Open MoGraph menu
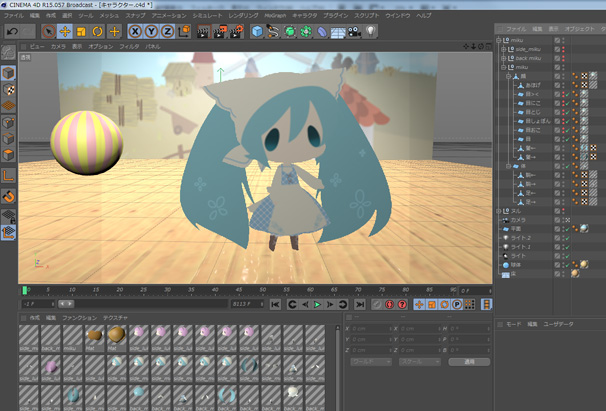The width and height of the screenshot is (606, 411). click(x=275, y=15)
